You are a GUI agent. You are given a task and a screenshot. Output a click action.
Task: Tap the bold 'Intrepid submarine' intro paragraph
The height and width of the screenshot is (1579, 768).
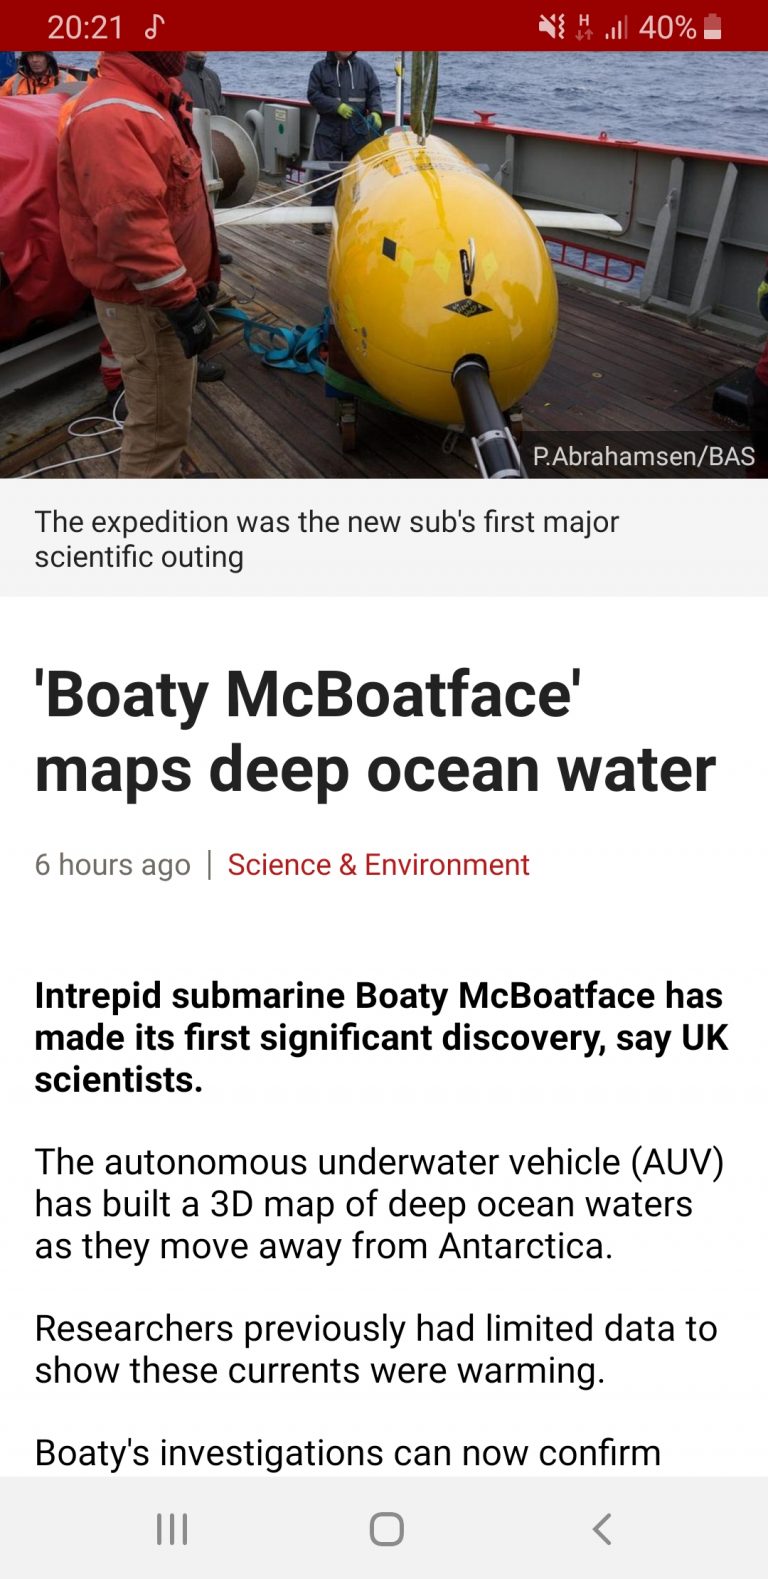(381, 1037)
